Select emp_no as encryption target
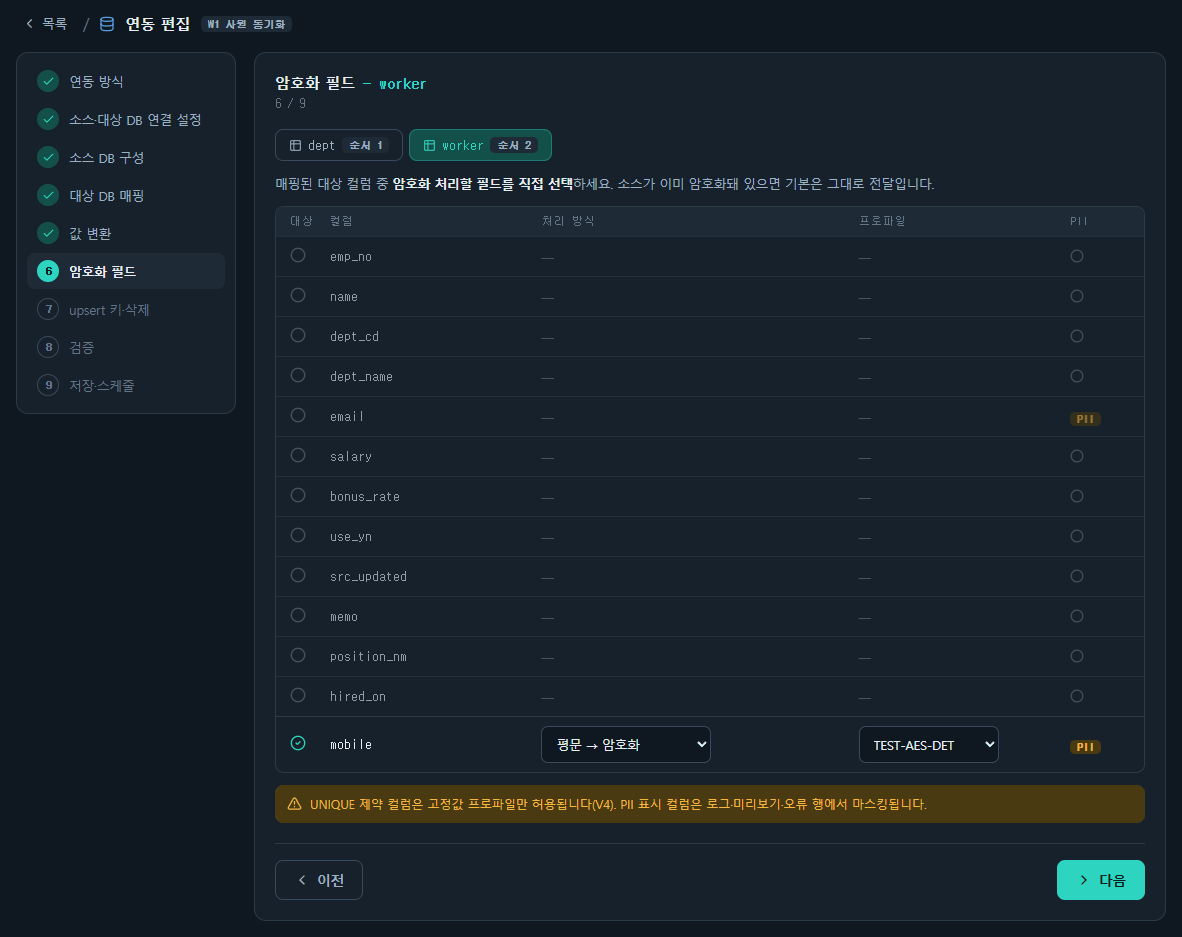The width and height of the screenshot is (1182, 937). 298,256
